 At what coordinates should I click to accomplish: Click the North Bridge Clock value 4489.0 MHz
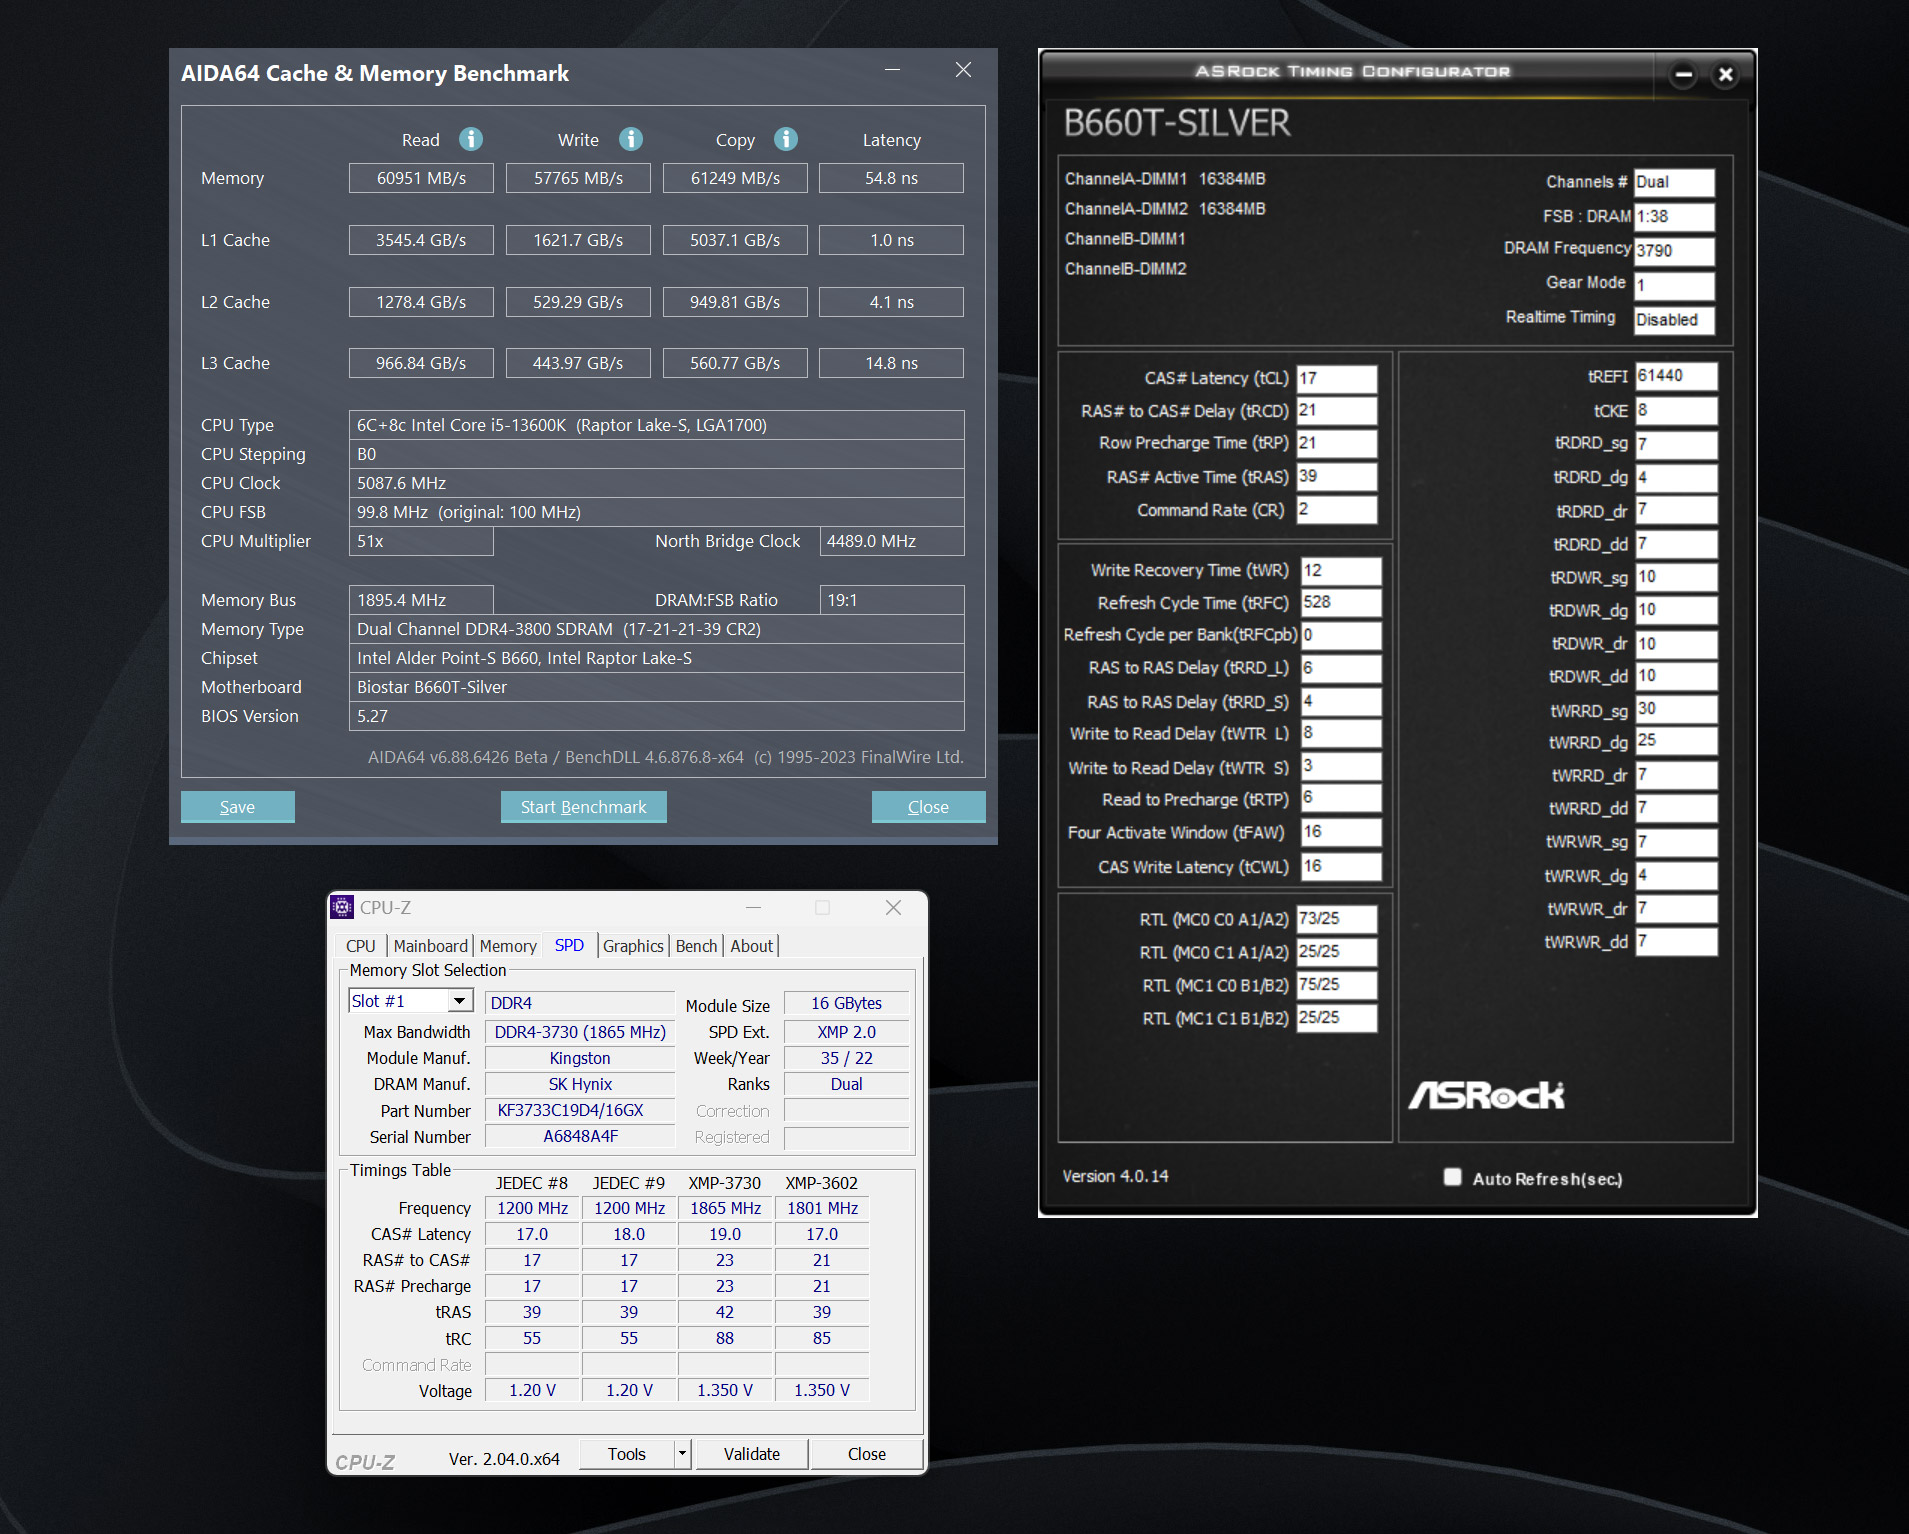click(891, 541)
